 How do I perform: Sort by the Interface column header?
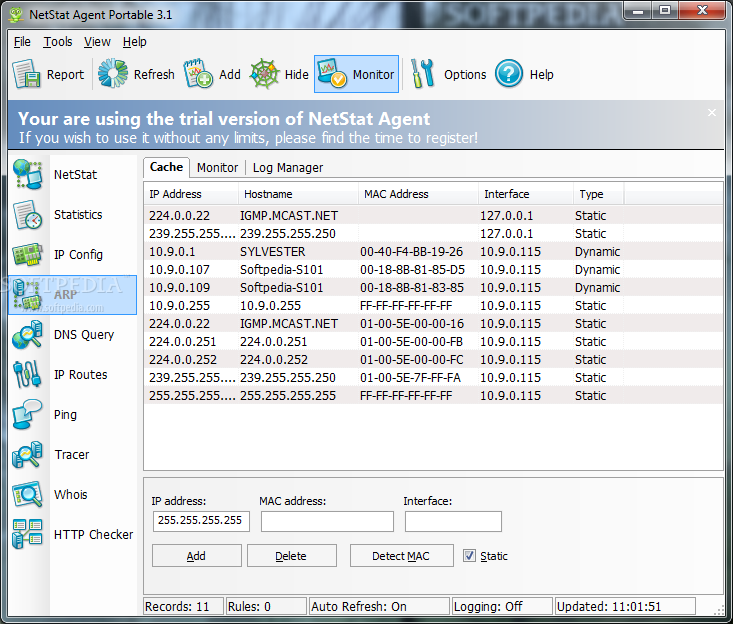[x=526, y=194]
